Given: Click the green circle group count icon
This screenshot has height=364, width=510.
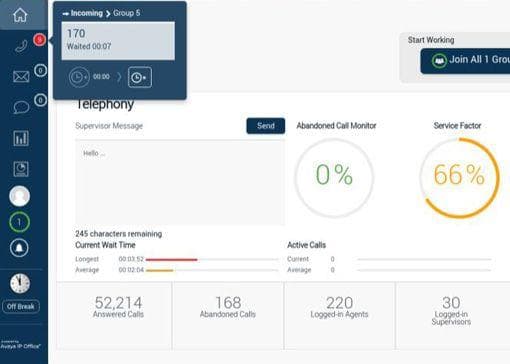Looking at the screenshot, I should click(19, 222).
